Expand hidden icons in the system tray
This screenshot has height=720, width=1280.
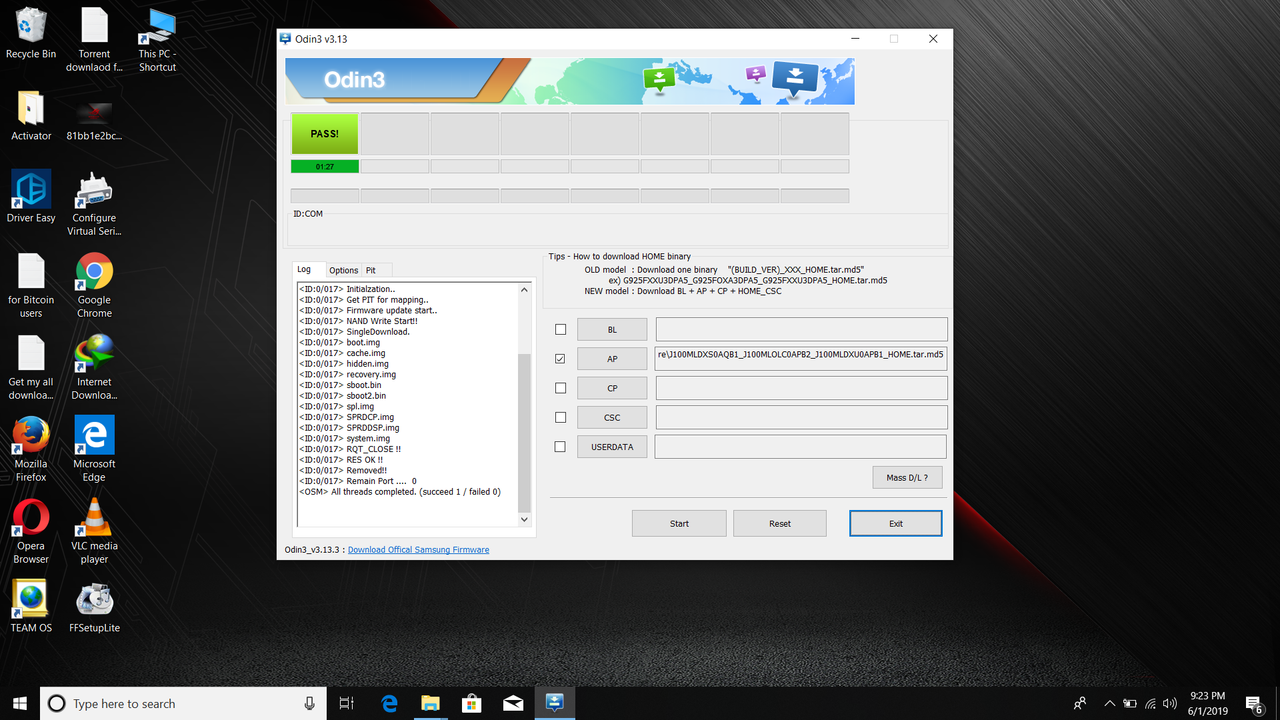[x=1109, y=703]
